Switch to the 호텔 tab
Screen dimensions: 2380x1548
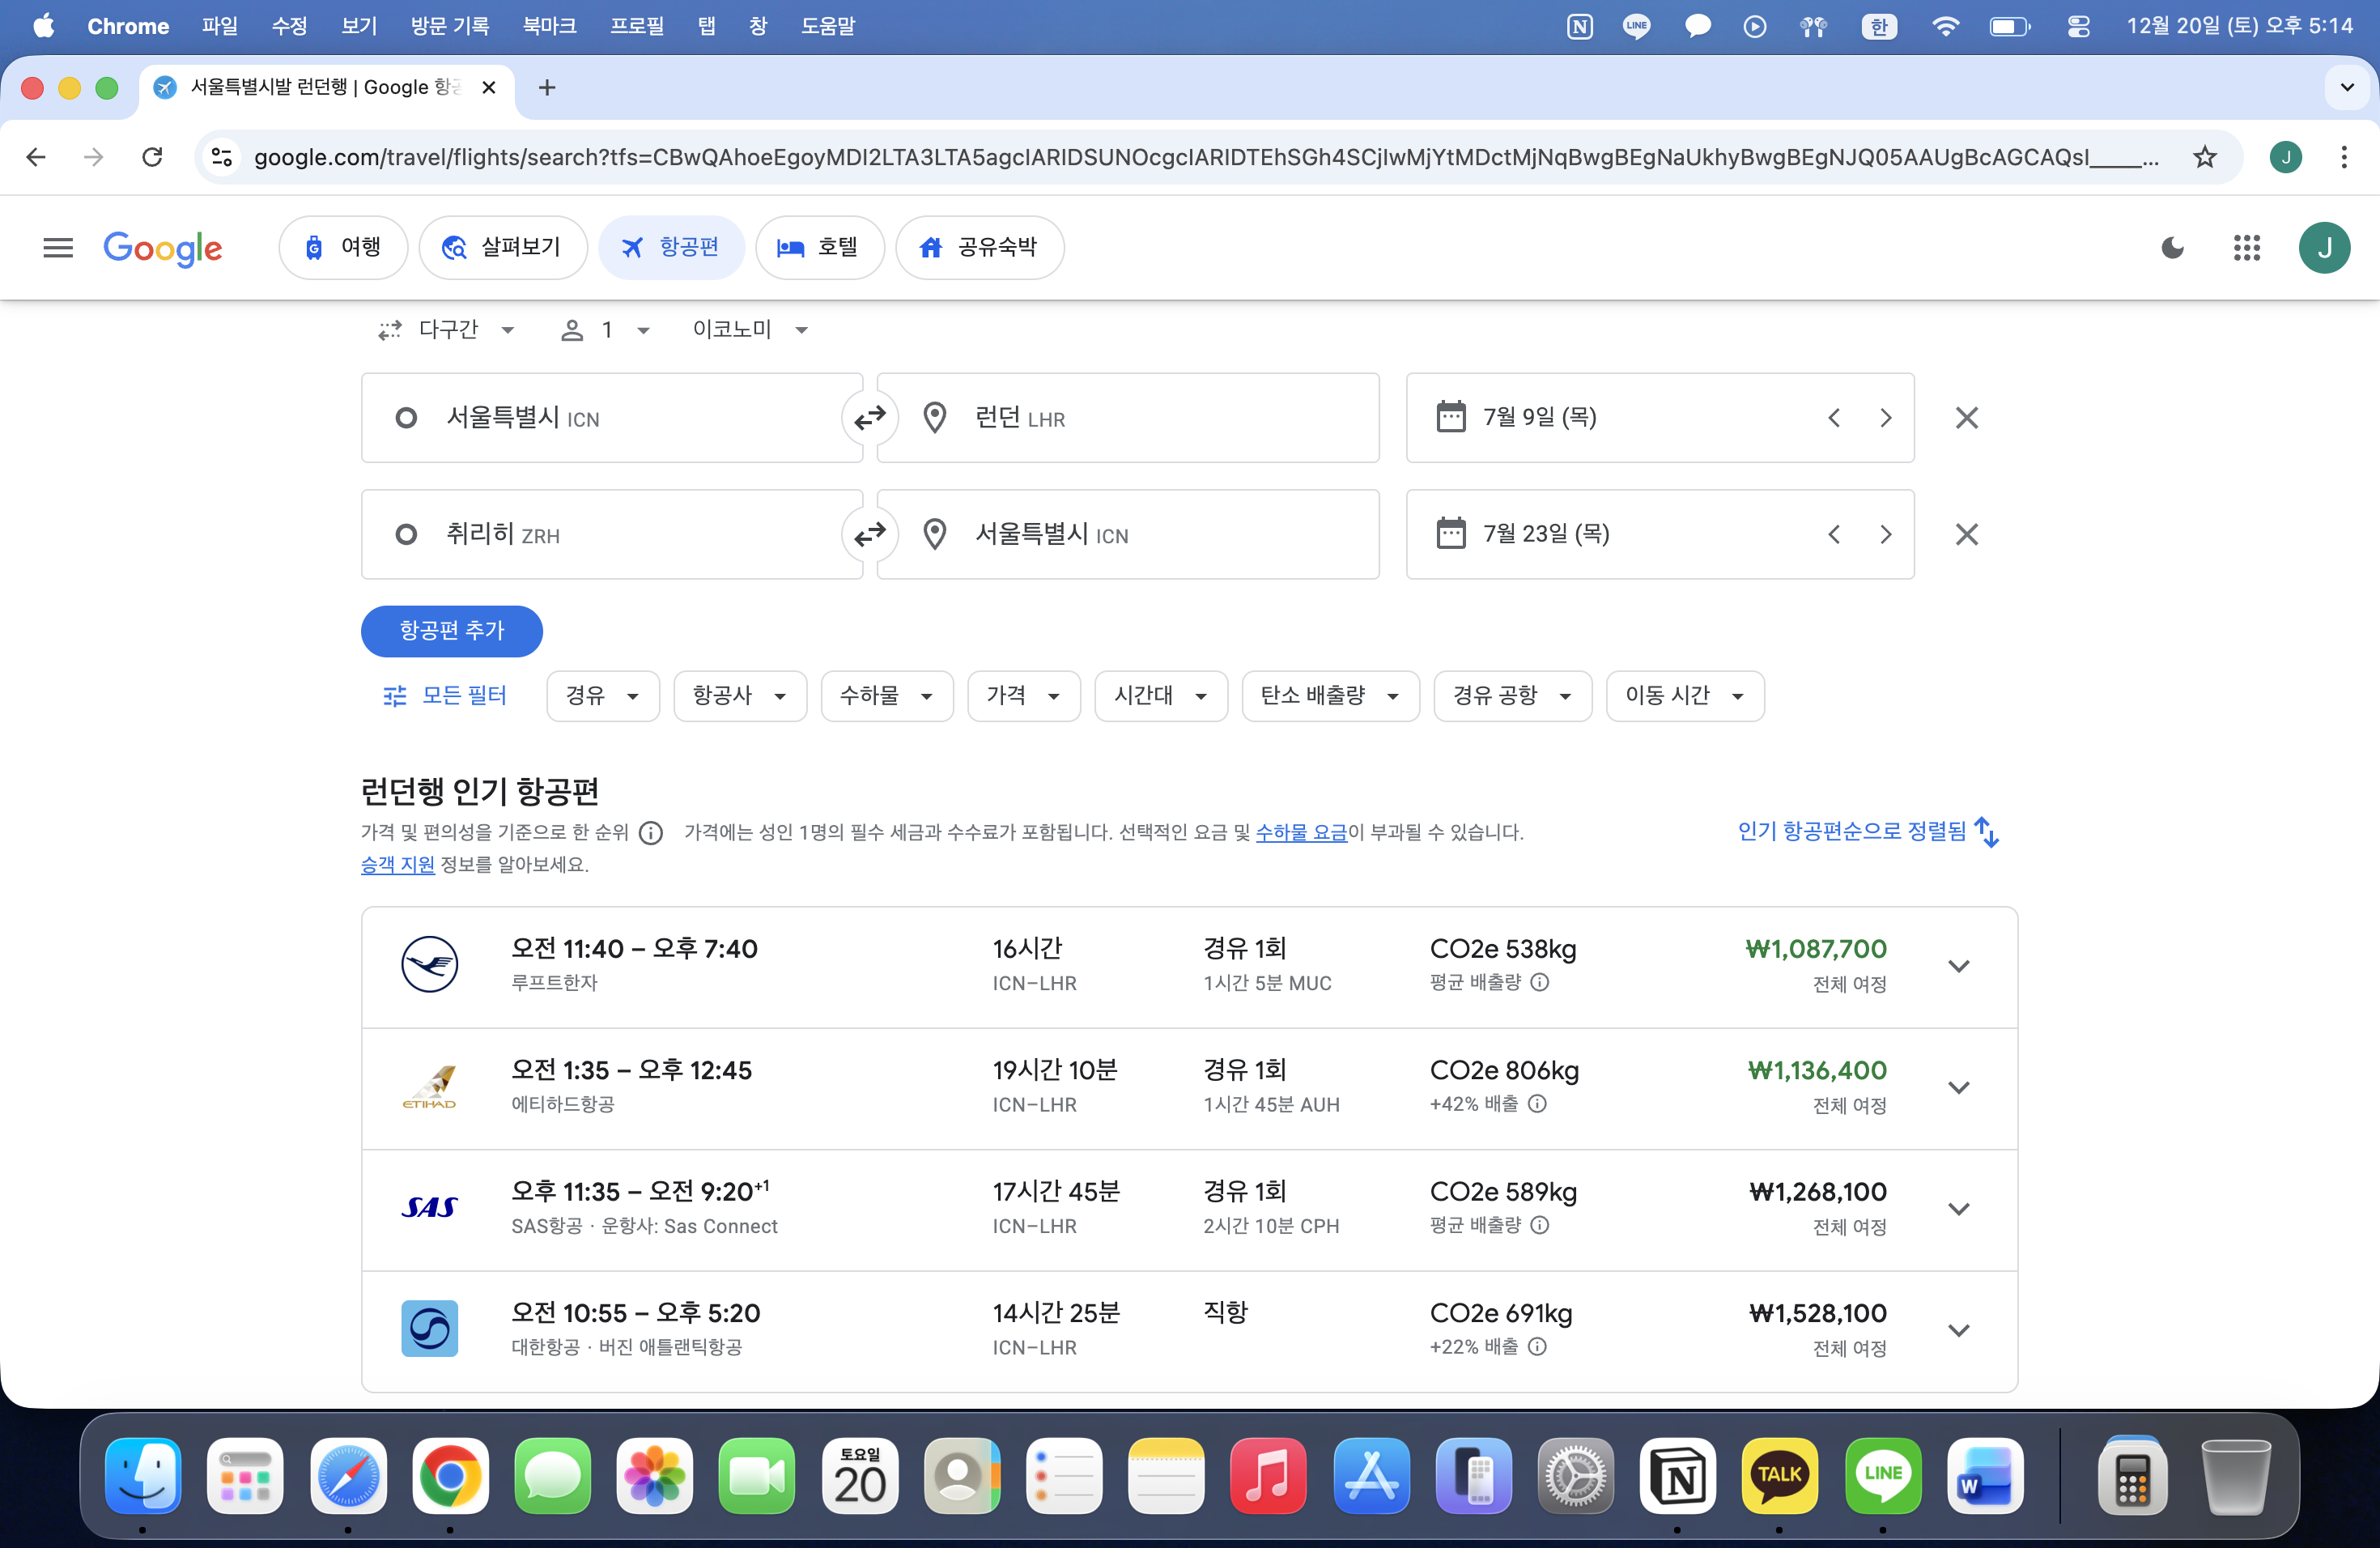819,247
